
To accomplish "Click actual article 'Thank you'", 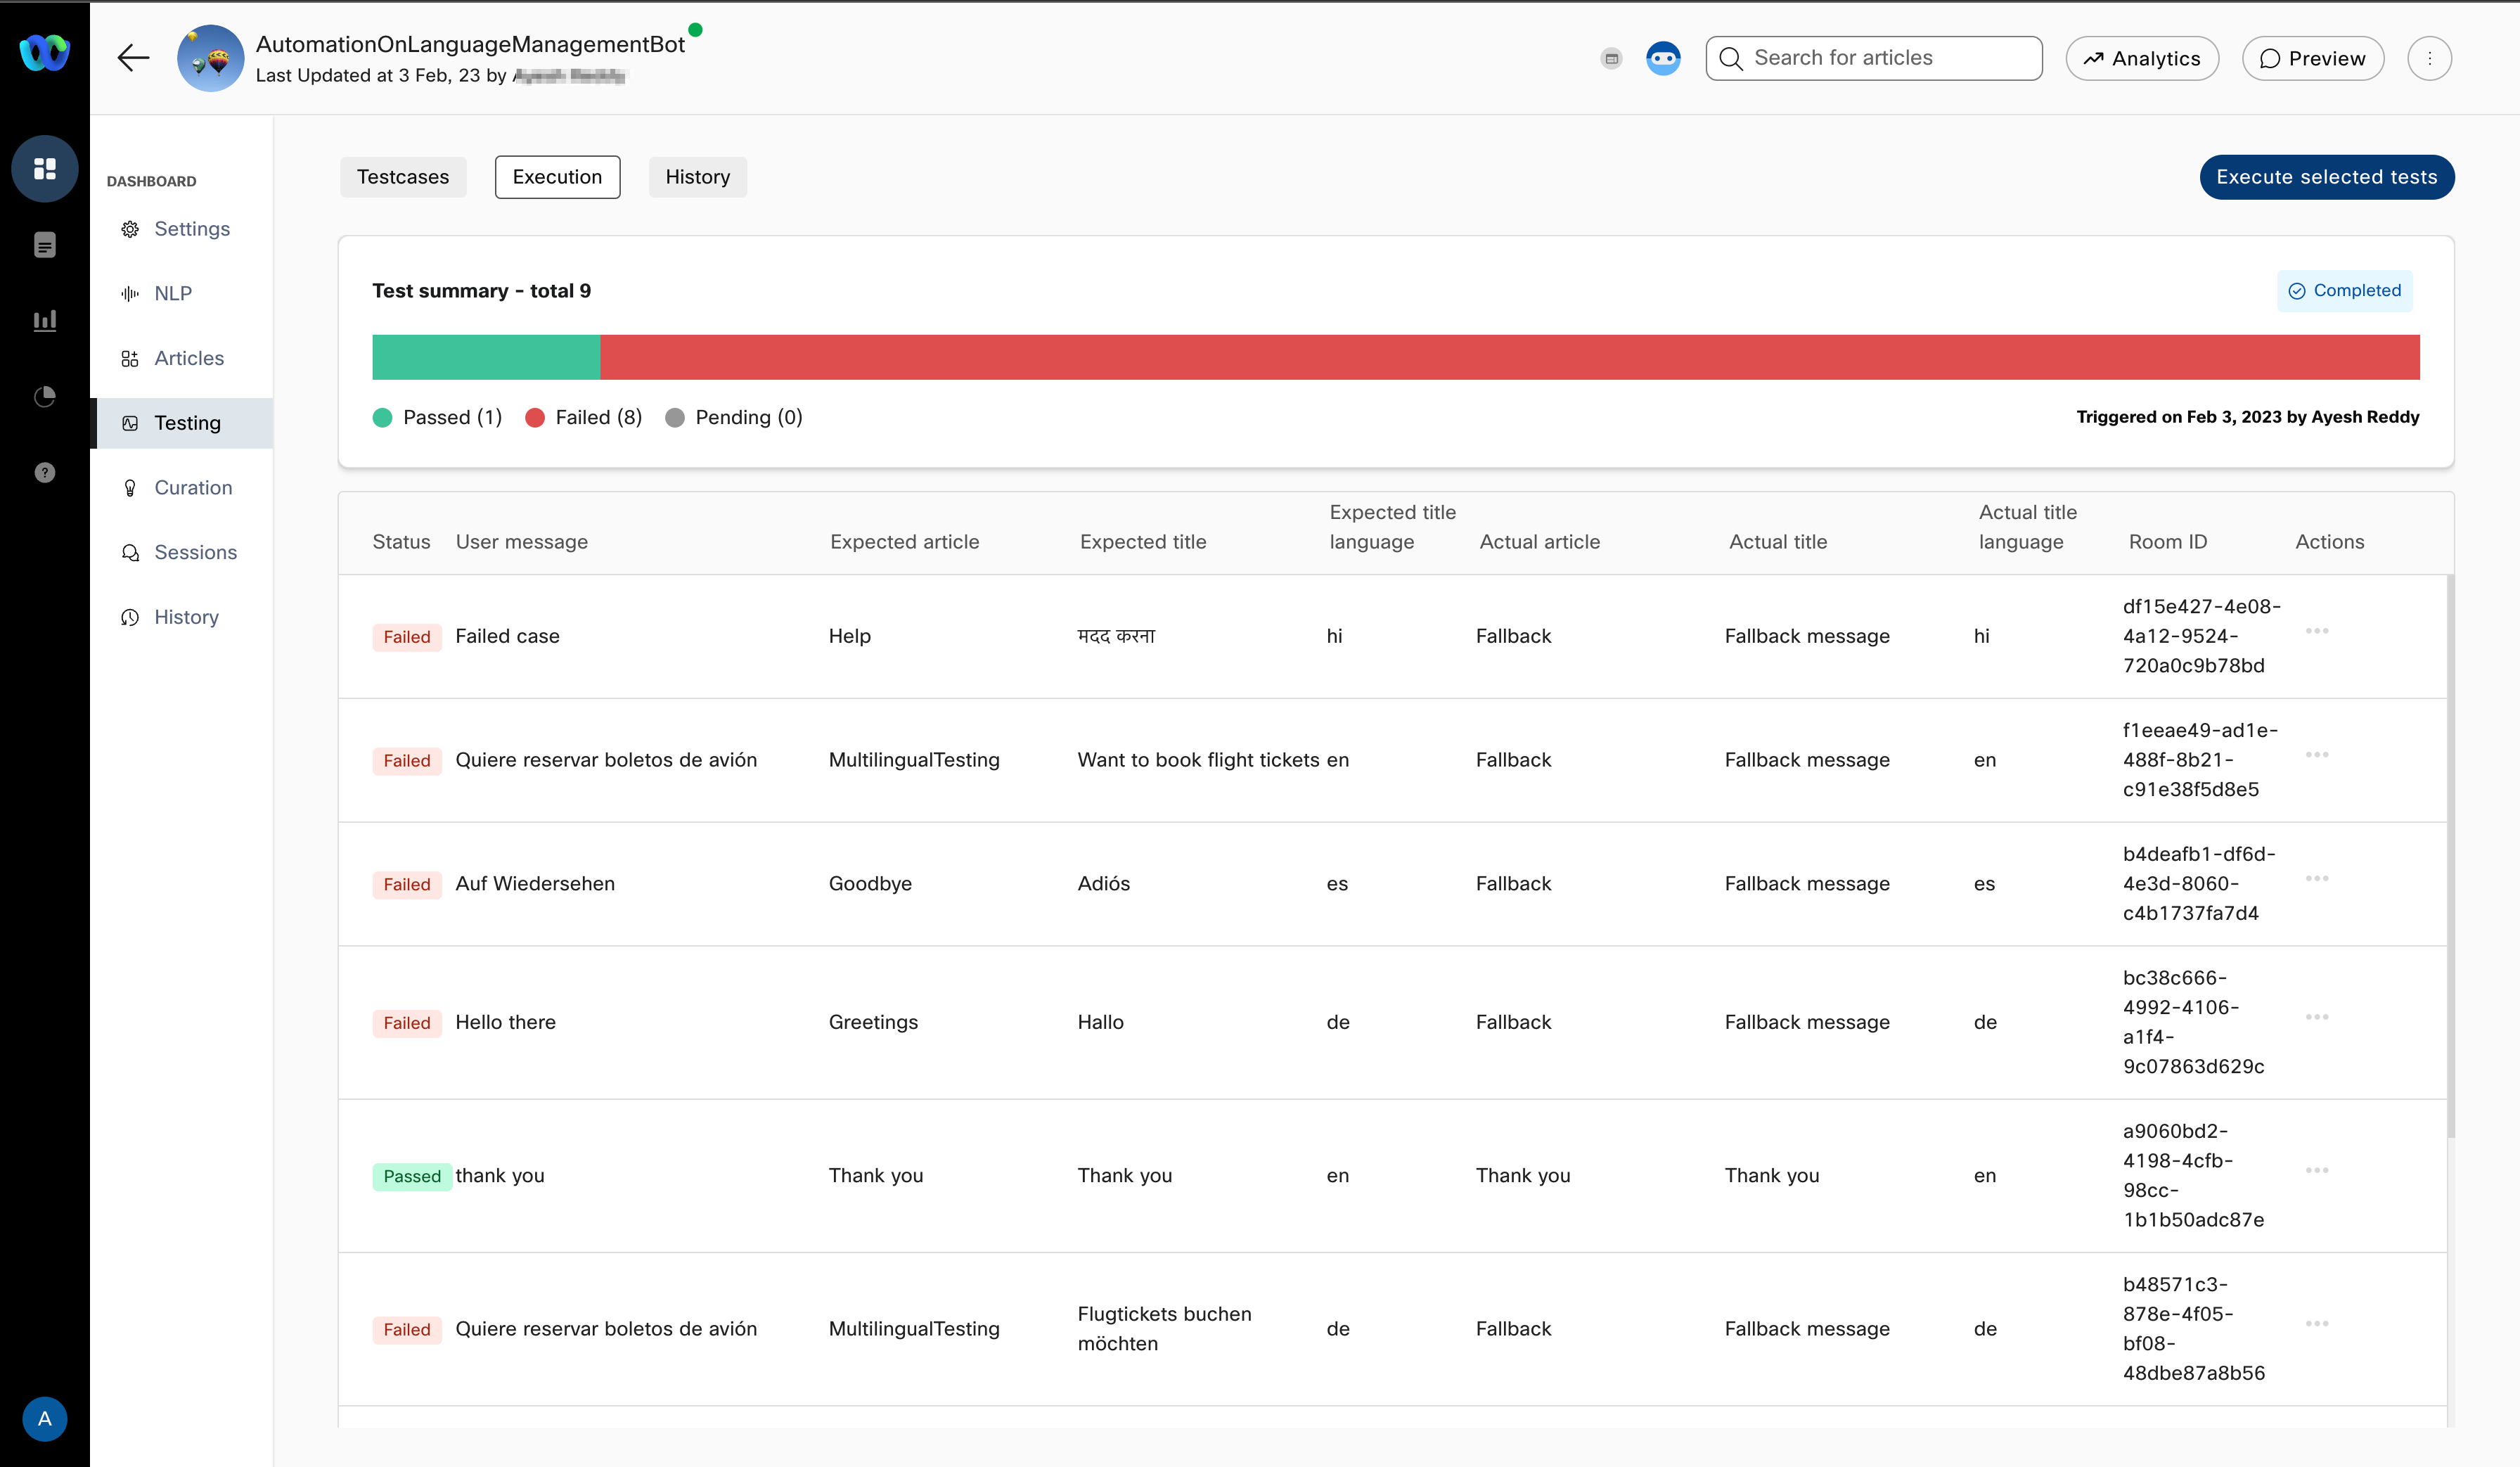I will [x=1523, y=1176].
